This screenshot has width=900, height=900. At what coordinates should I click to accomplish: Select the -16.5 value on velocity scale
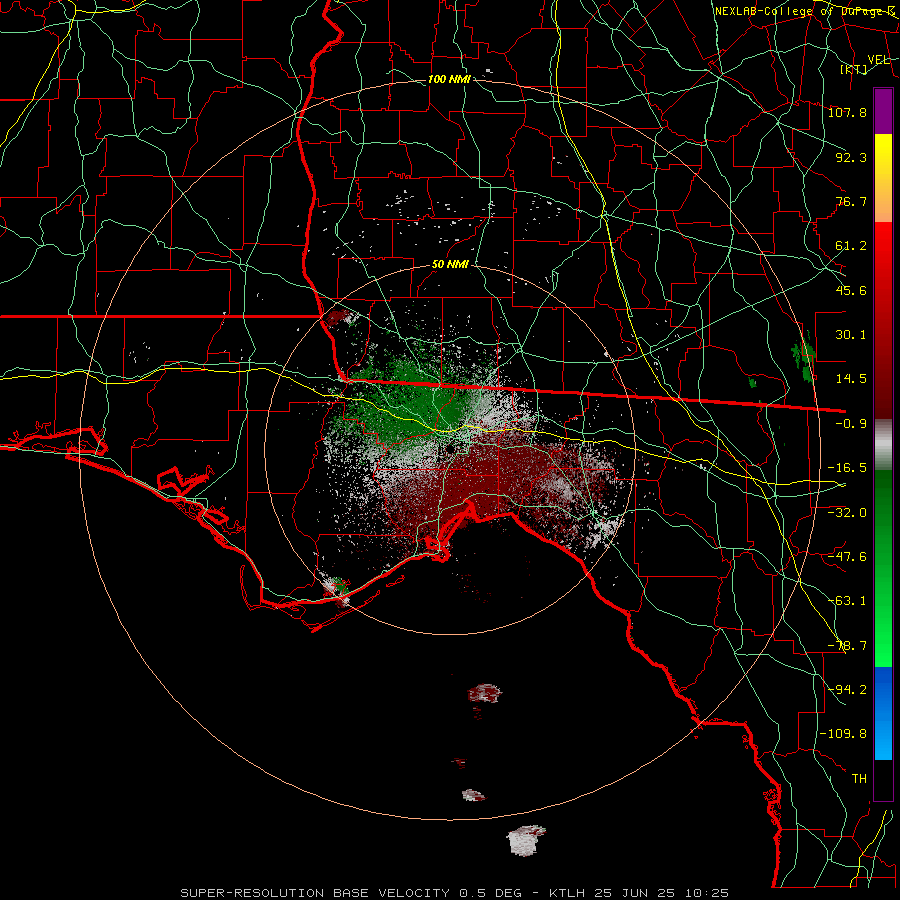coord(847,468)
